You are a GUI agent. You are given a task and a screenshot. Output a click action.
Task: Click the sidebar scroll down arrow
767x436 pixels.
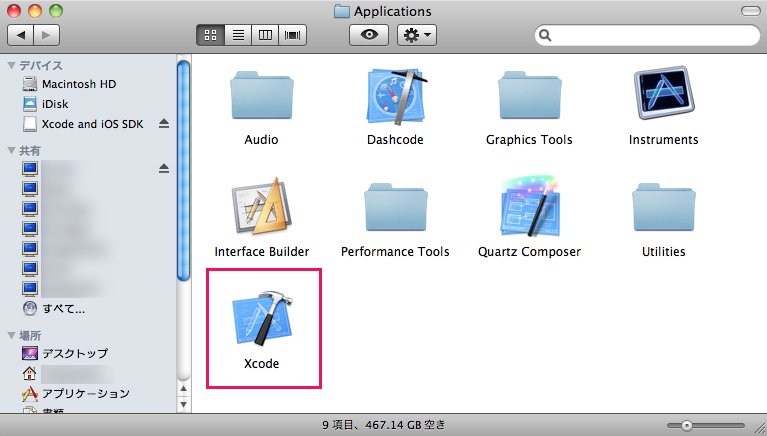point(183,404)
